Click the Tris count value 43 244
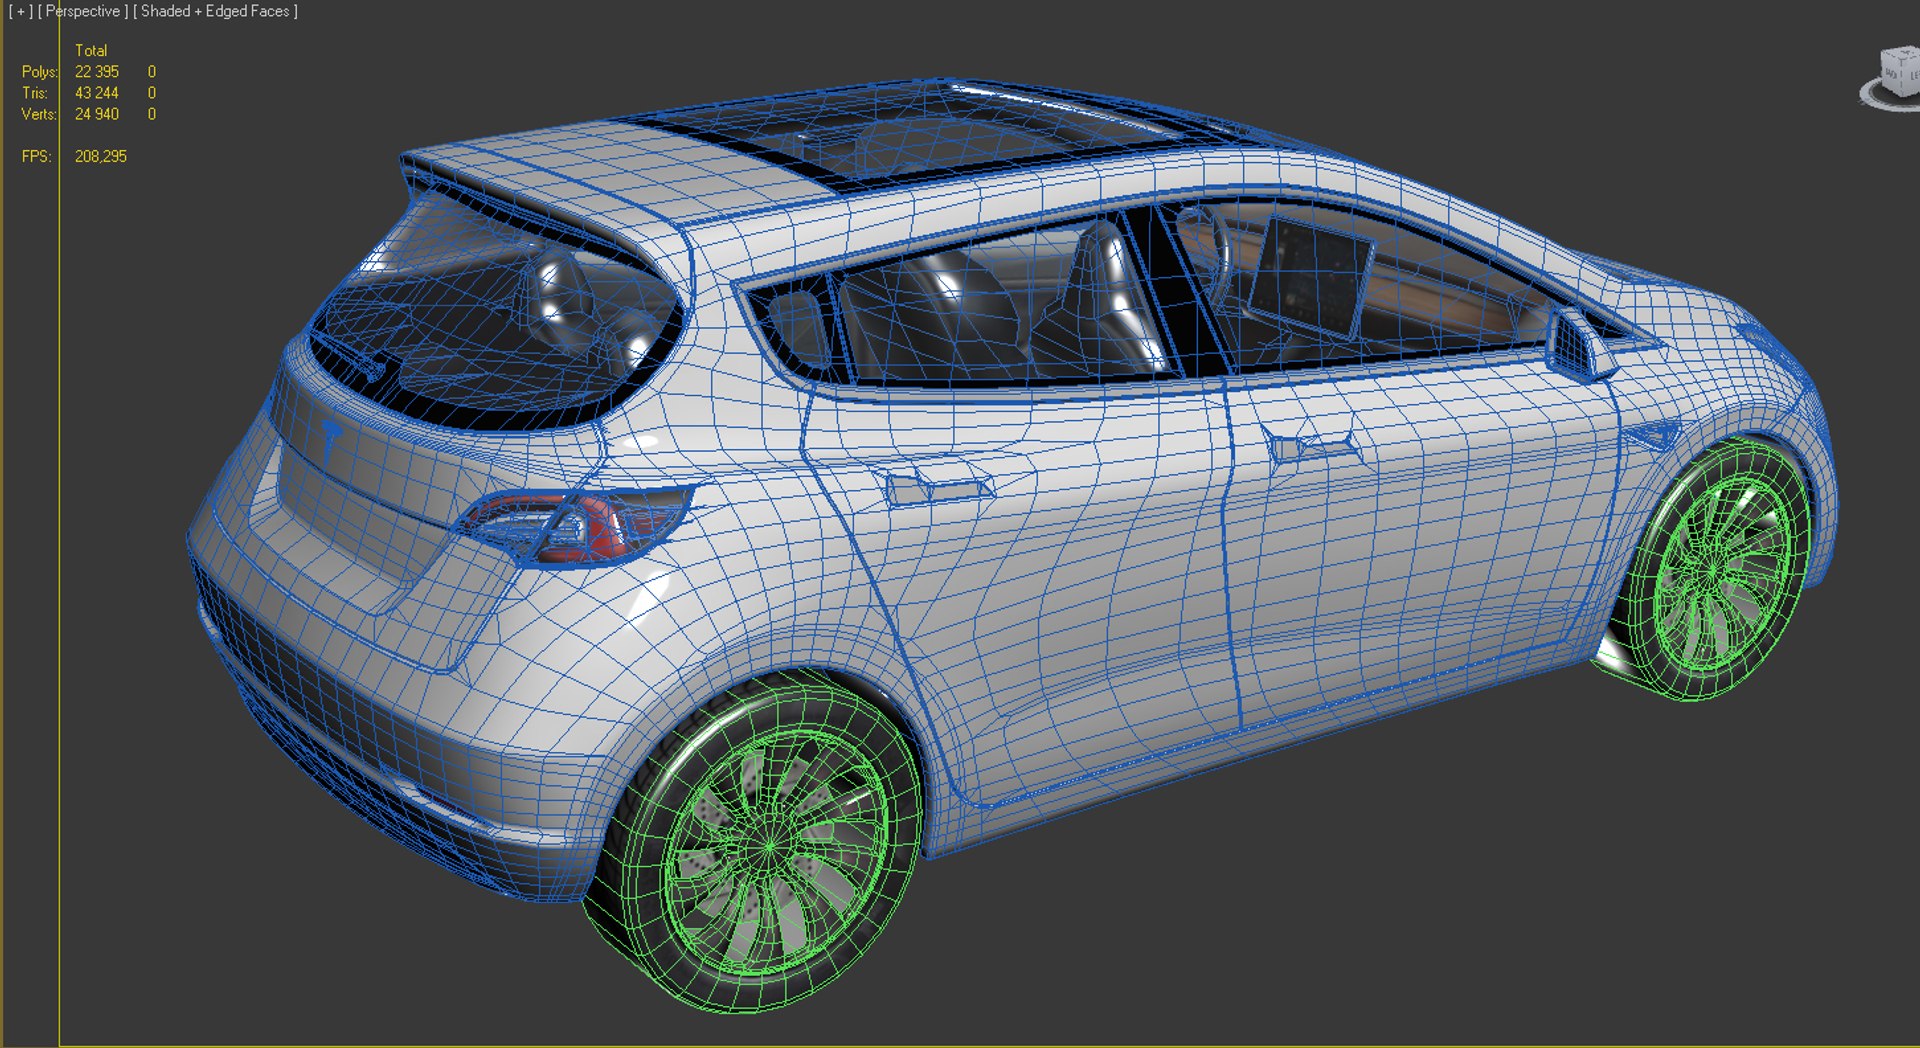The width and height of the screenshot is (1920, 1048). coord(96,93)
